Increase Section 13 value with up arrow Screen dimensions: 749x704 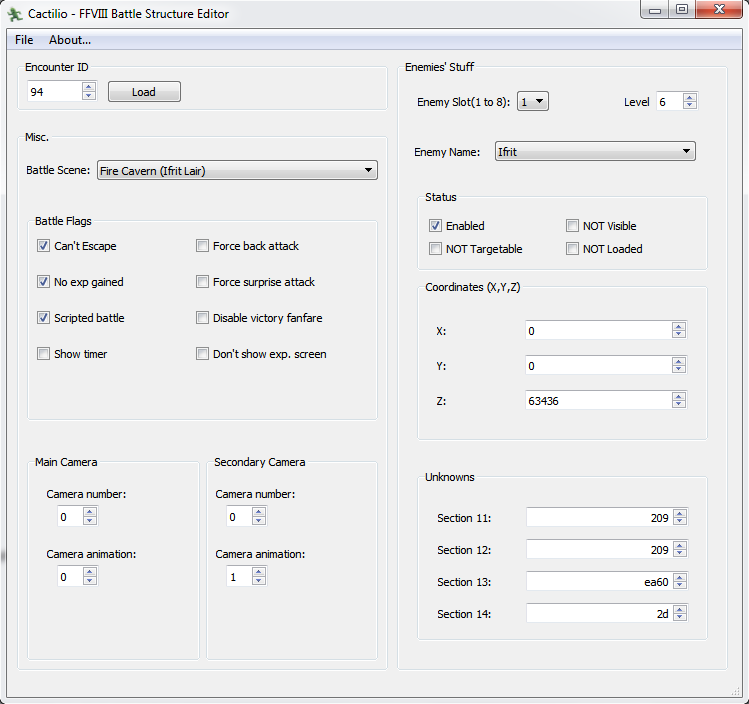click(680, 577)
